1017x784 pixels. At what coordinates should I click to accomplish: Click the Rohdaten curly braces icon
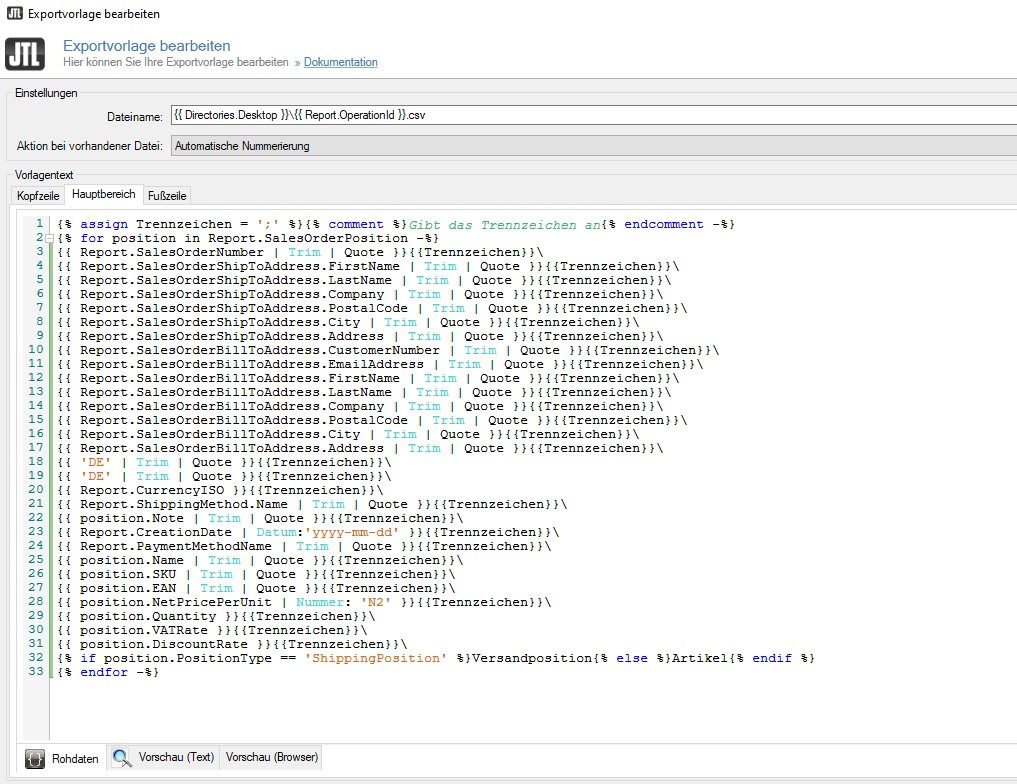pos(35,758)
